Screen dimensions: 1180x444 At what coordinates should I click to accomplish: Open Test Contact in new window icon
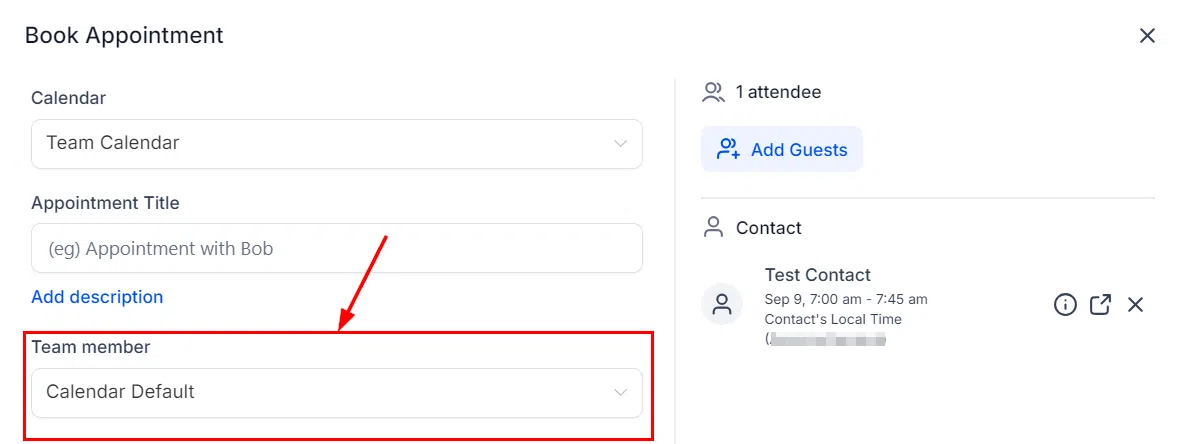1100,305
